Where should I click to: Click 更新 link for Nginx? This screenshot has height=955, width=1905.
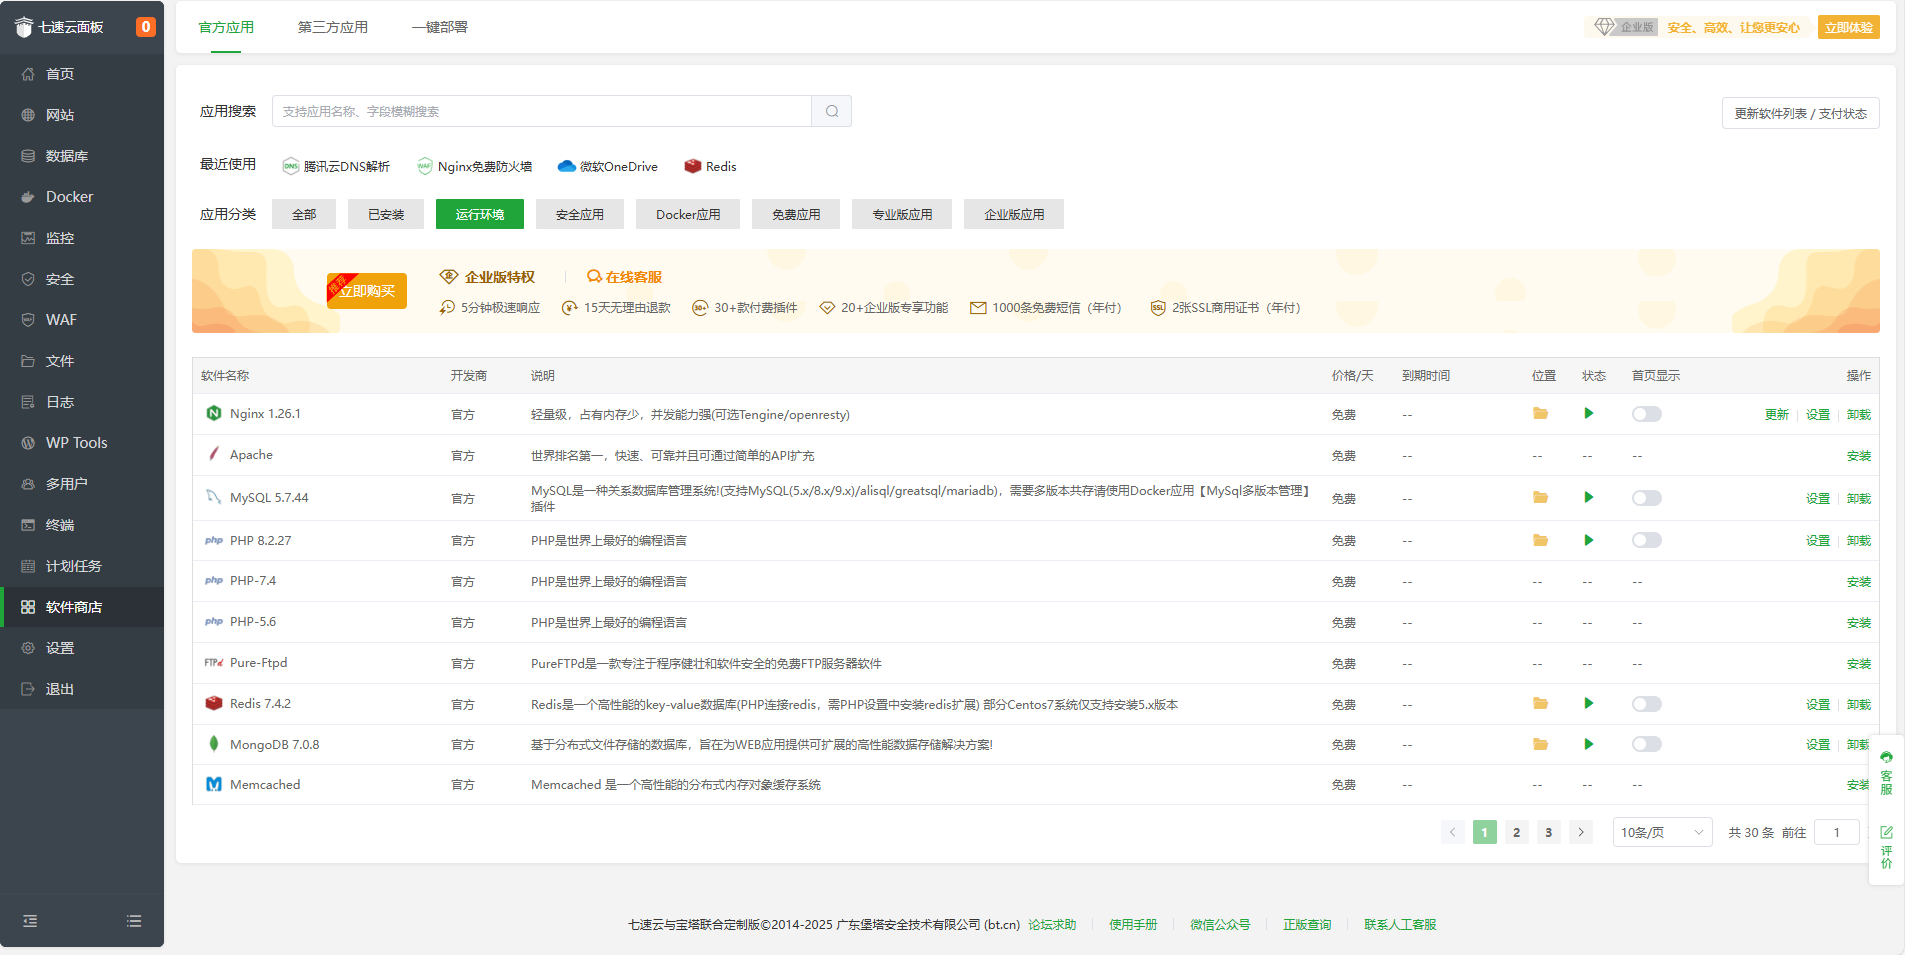point(1776,414)
